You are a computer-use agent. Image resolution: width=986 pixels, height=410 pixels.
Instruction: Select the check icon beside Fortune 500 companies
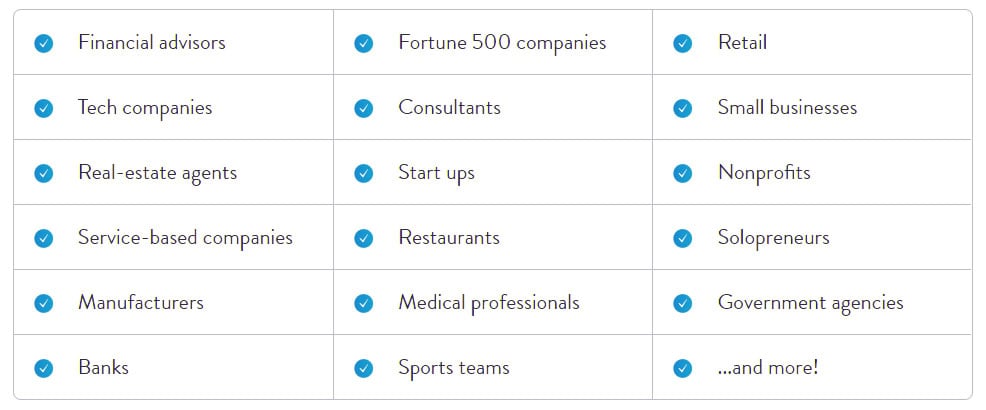click(364, 43)
